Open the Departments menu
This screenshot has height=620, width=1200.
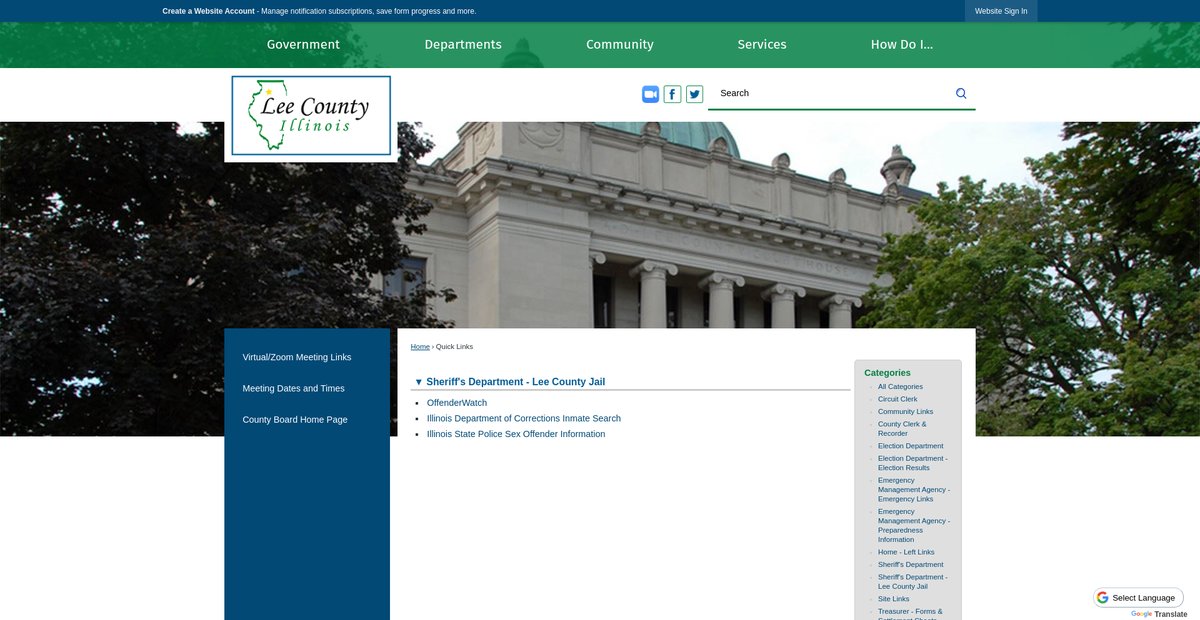pos(463,45)
